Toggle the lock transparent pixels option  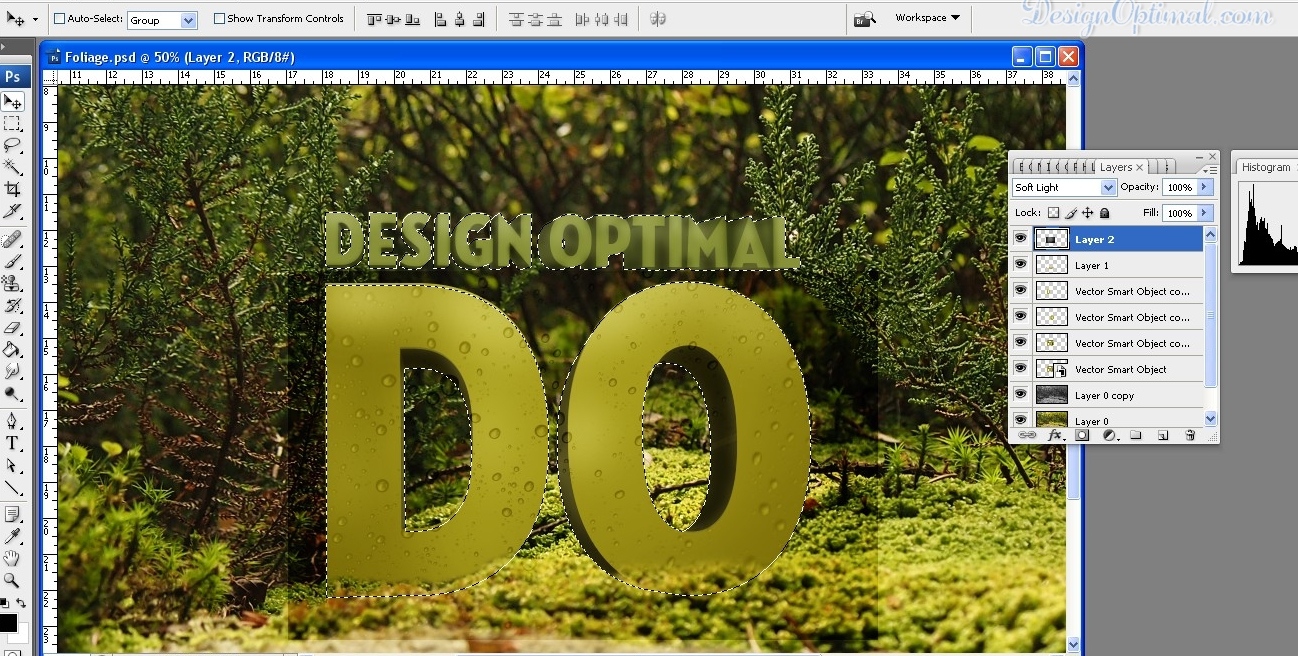1053,213
